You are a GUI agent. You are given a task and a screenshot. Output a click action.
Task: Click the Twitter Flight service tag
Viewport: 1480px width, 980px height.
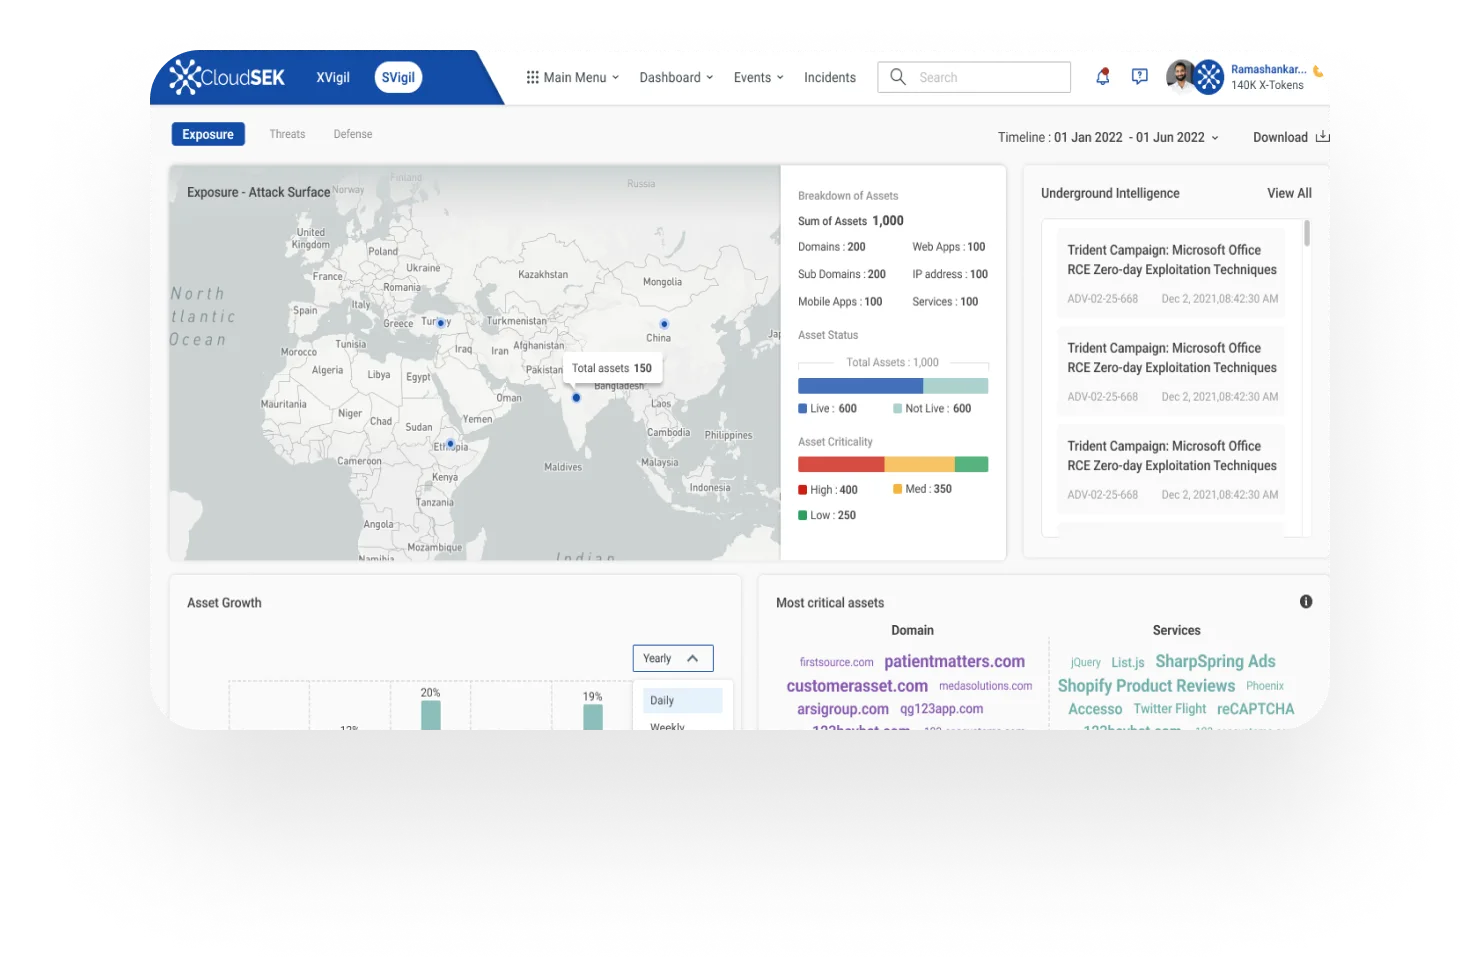point(1169,709)
